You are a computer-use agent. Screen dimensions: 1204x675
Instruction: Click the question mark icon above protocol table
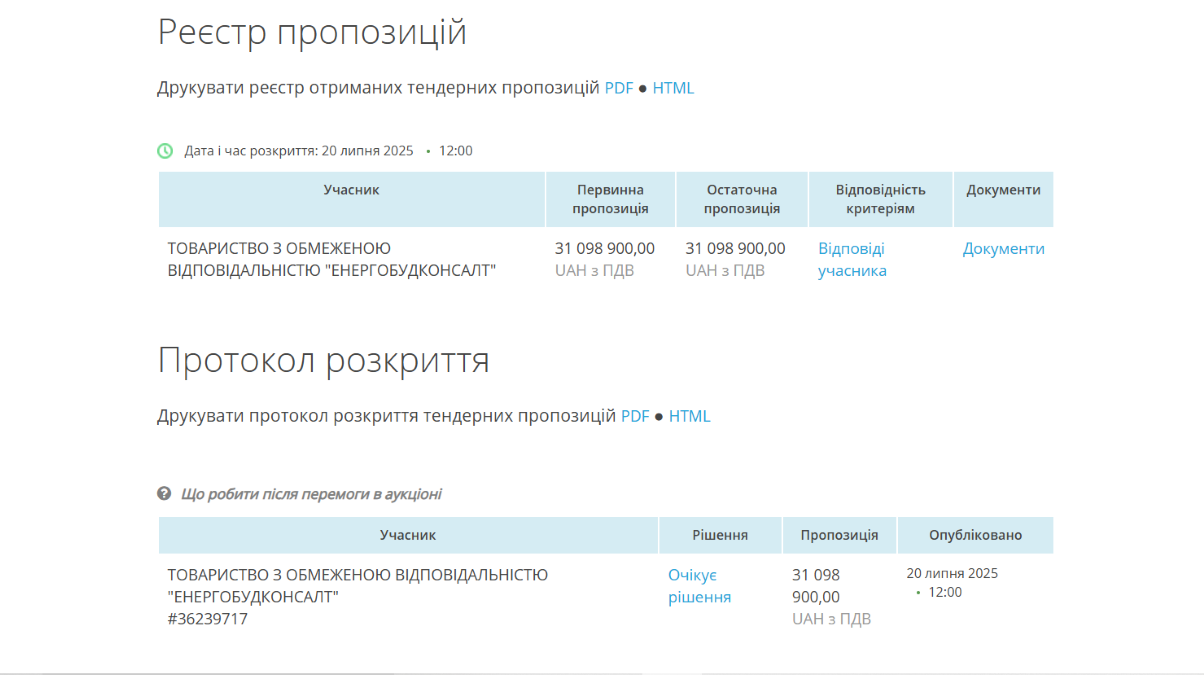click(164, 494)
